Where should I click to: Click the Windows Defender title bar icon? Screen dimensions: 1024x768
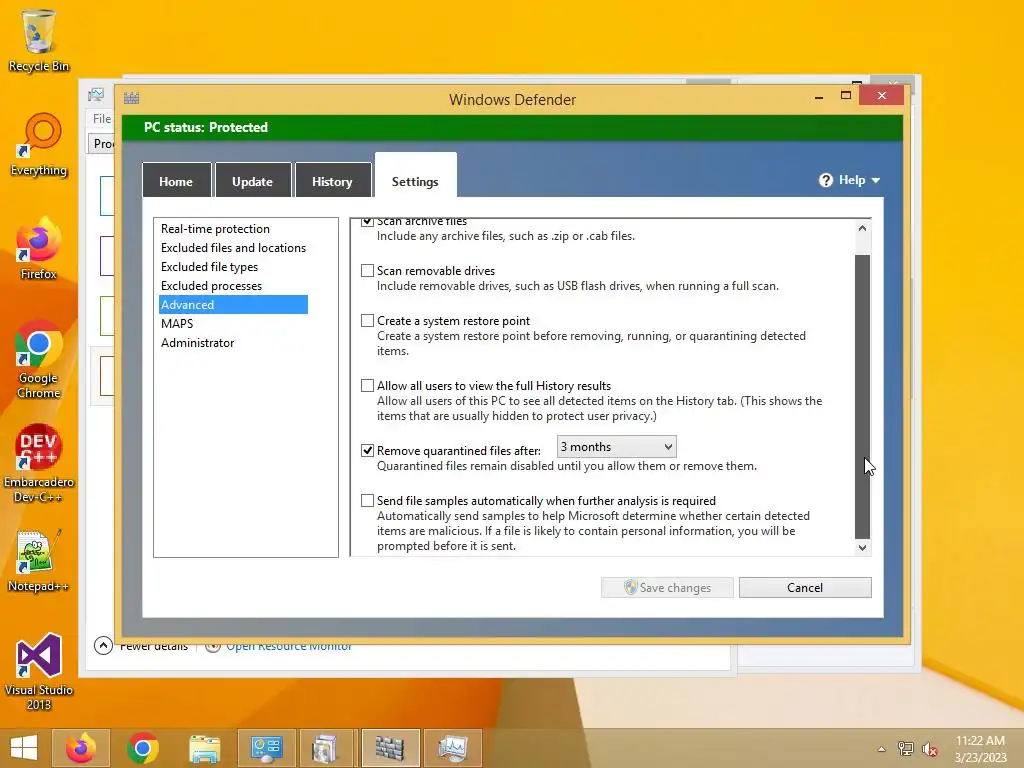tap(131, 99)
